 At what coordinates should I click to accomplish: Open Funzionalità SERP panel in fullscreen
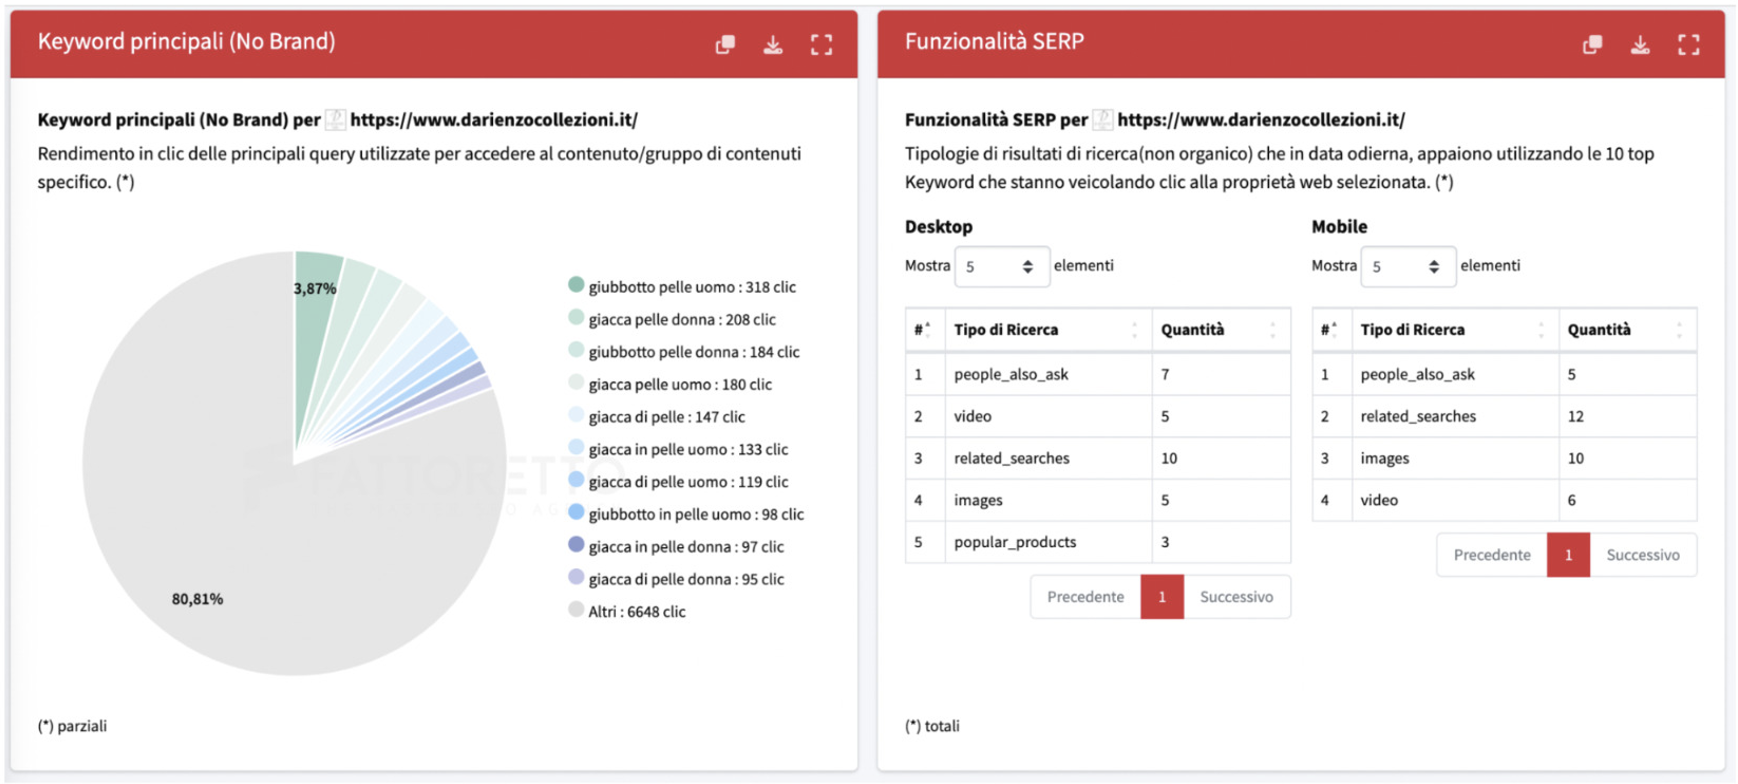(x=1688, y=44)
